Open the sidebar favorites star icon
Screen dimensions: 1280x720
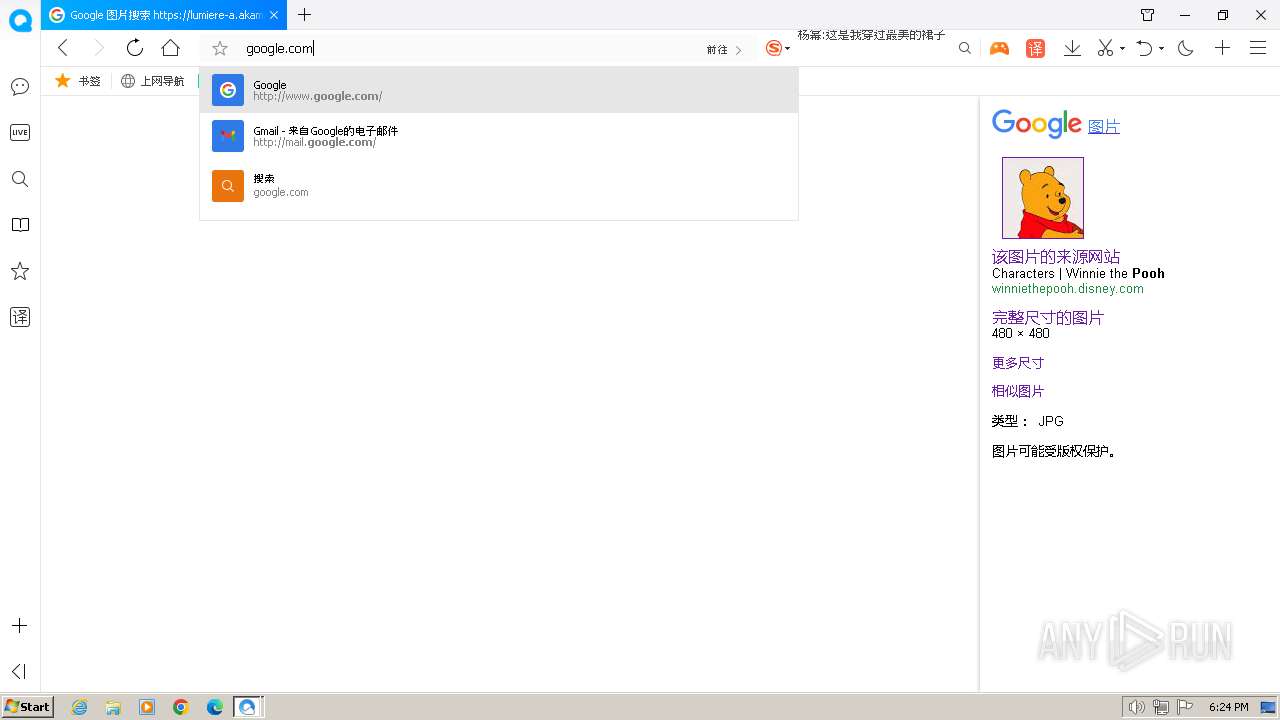pos(20,271)
